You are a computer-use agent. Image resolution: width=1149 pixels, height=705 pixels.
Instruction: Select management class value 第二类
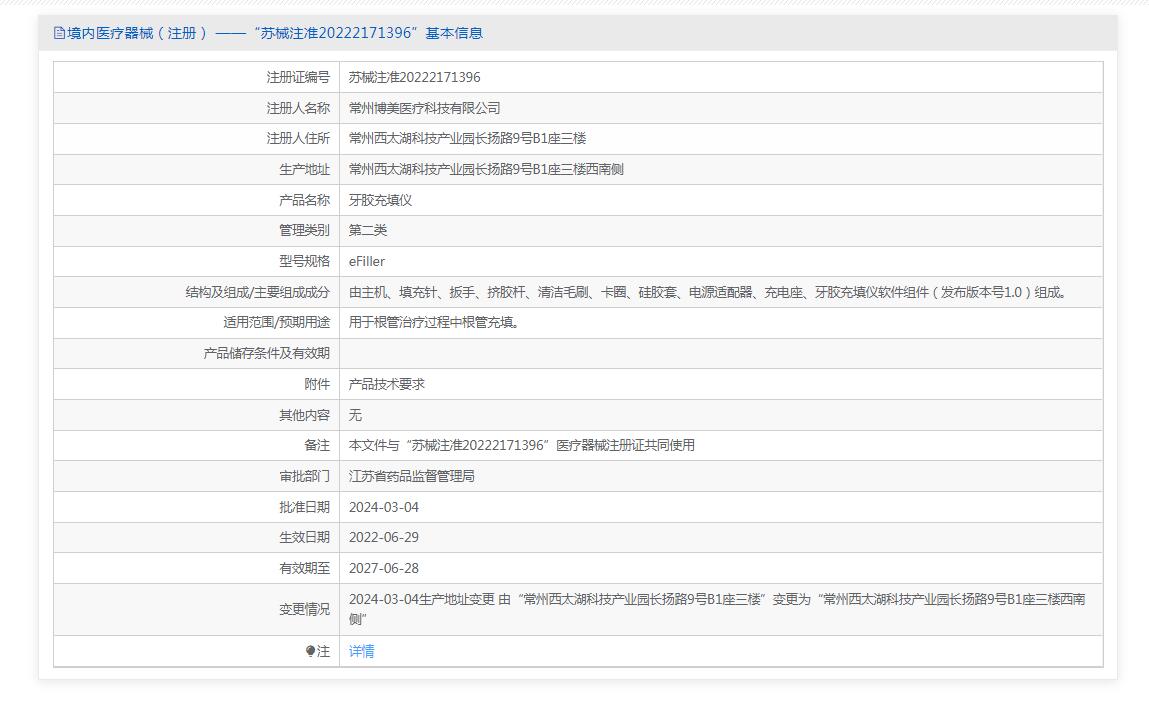(x=368, y=230)
